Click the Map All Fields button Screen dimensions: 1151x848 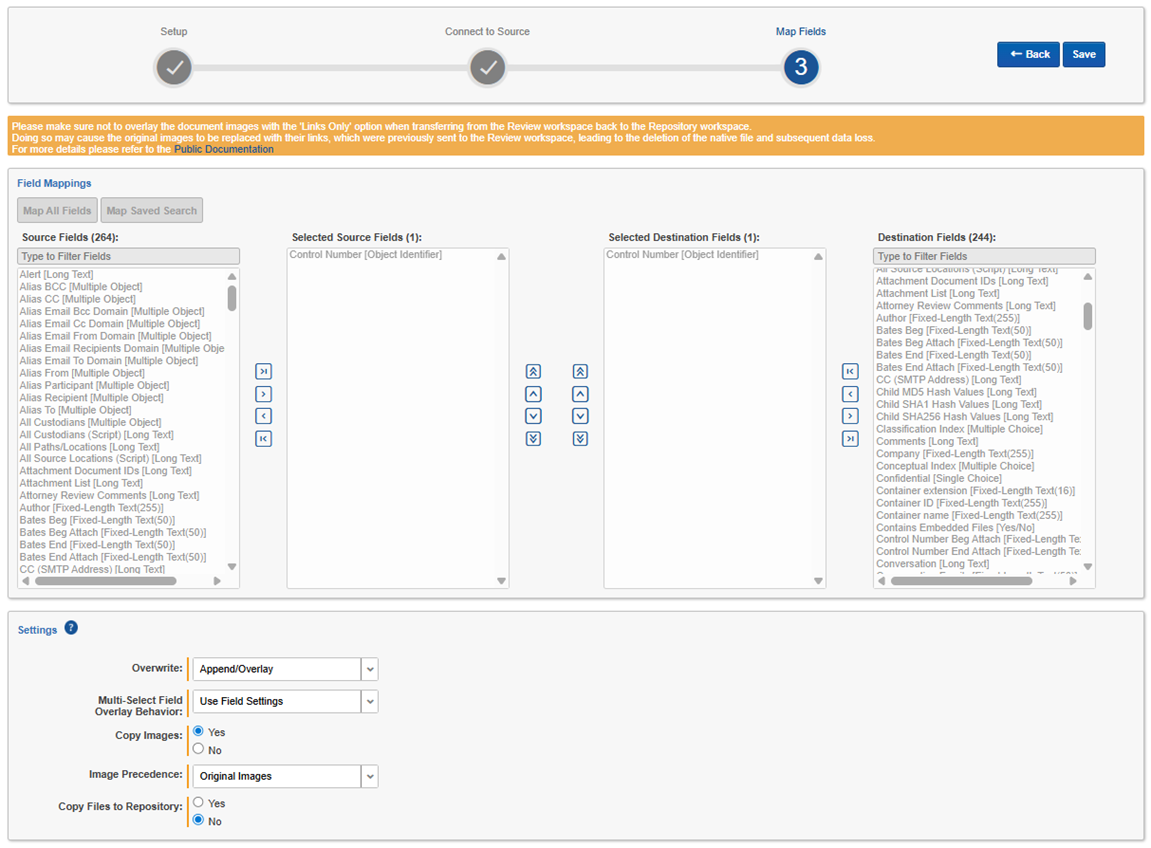pos(57,211)
